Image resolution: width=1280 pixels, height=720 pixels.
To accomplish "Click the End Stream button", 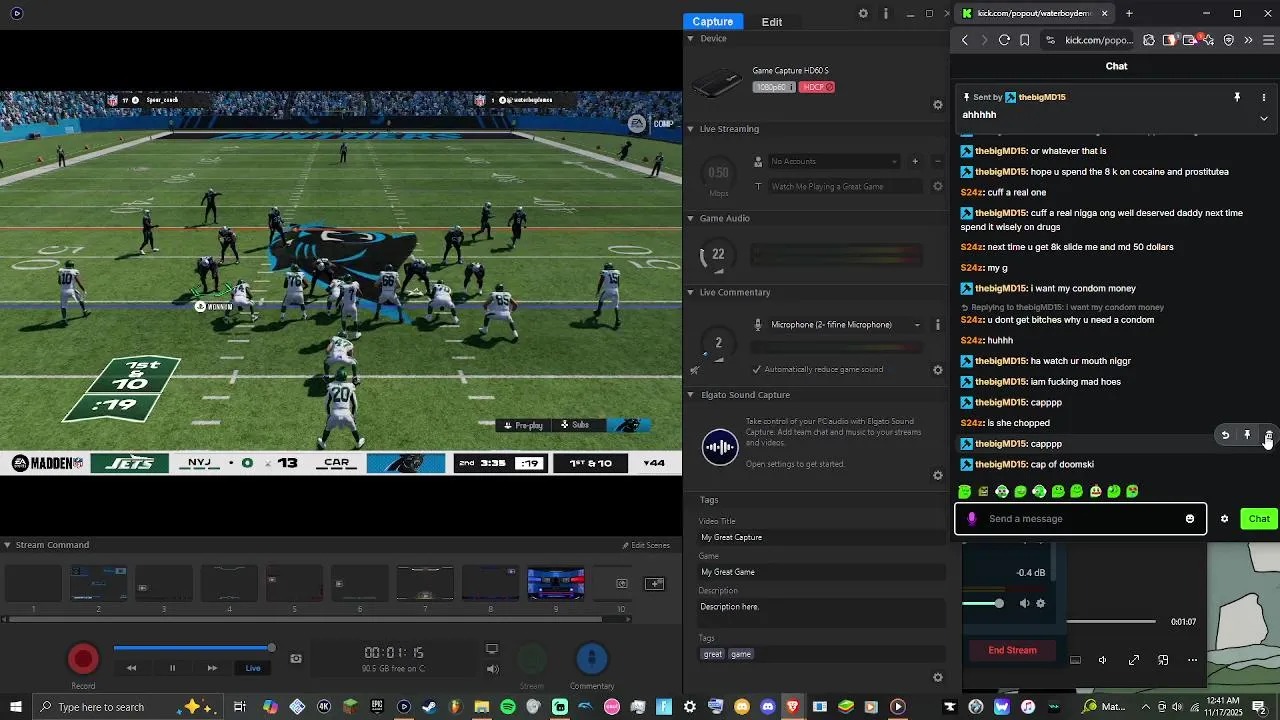I will 1012,650.
